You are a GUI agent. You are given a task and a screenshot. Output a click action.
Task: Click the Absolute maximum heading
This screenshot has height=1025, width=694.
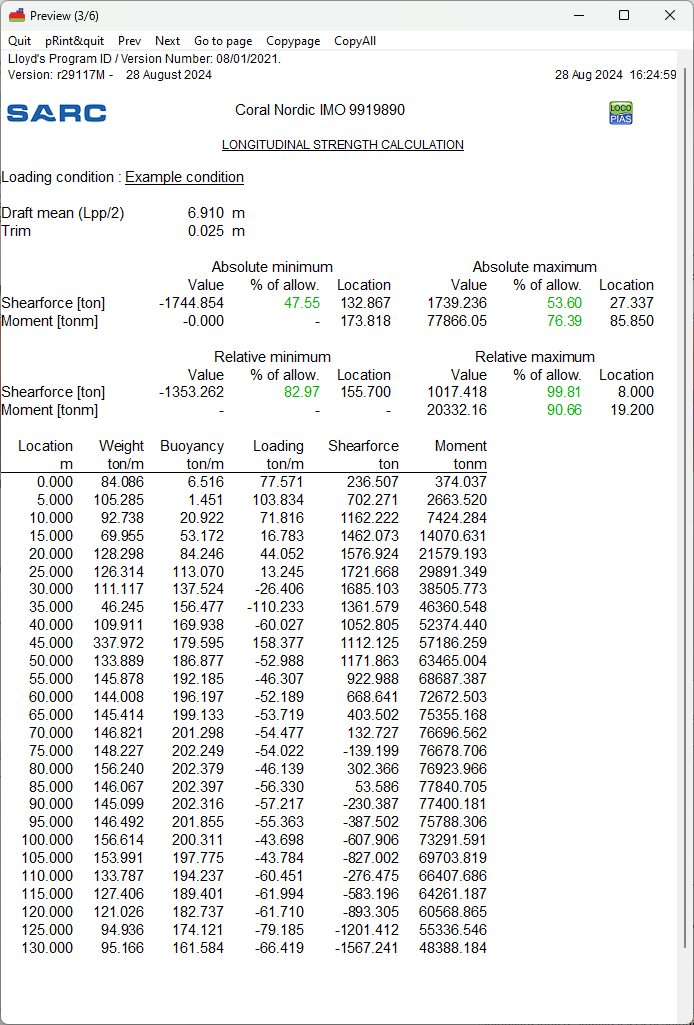coord(535,267)
